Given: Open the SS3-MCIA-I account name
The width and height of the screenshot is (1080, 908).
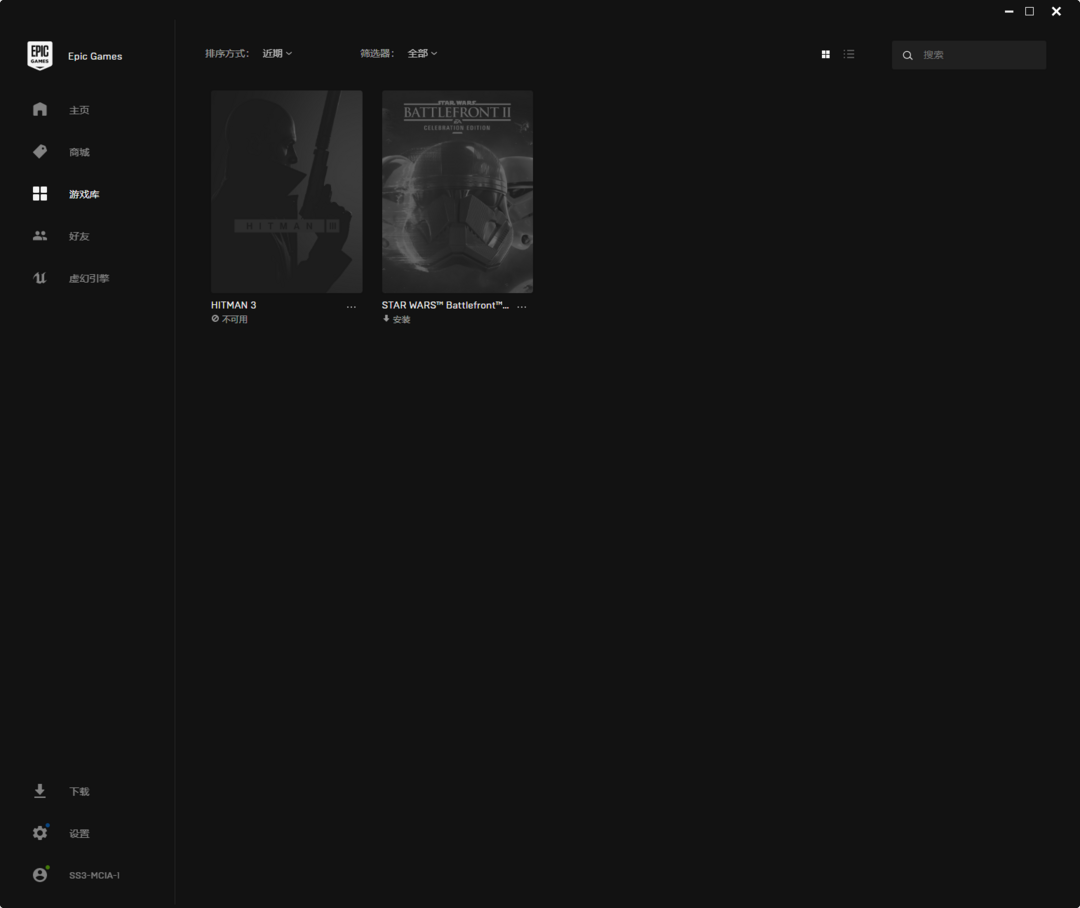Looking at the screenshot, I should (94, 876).
